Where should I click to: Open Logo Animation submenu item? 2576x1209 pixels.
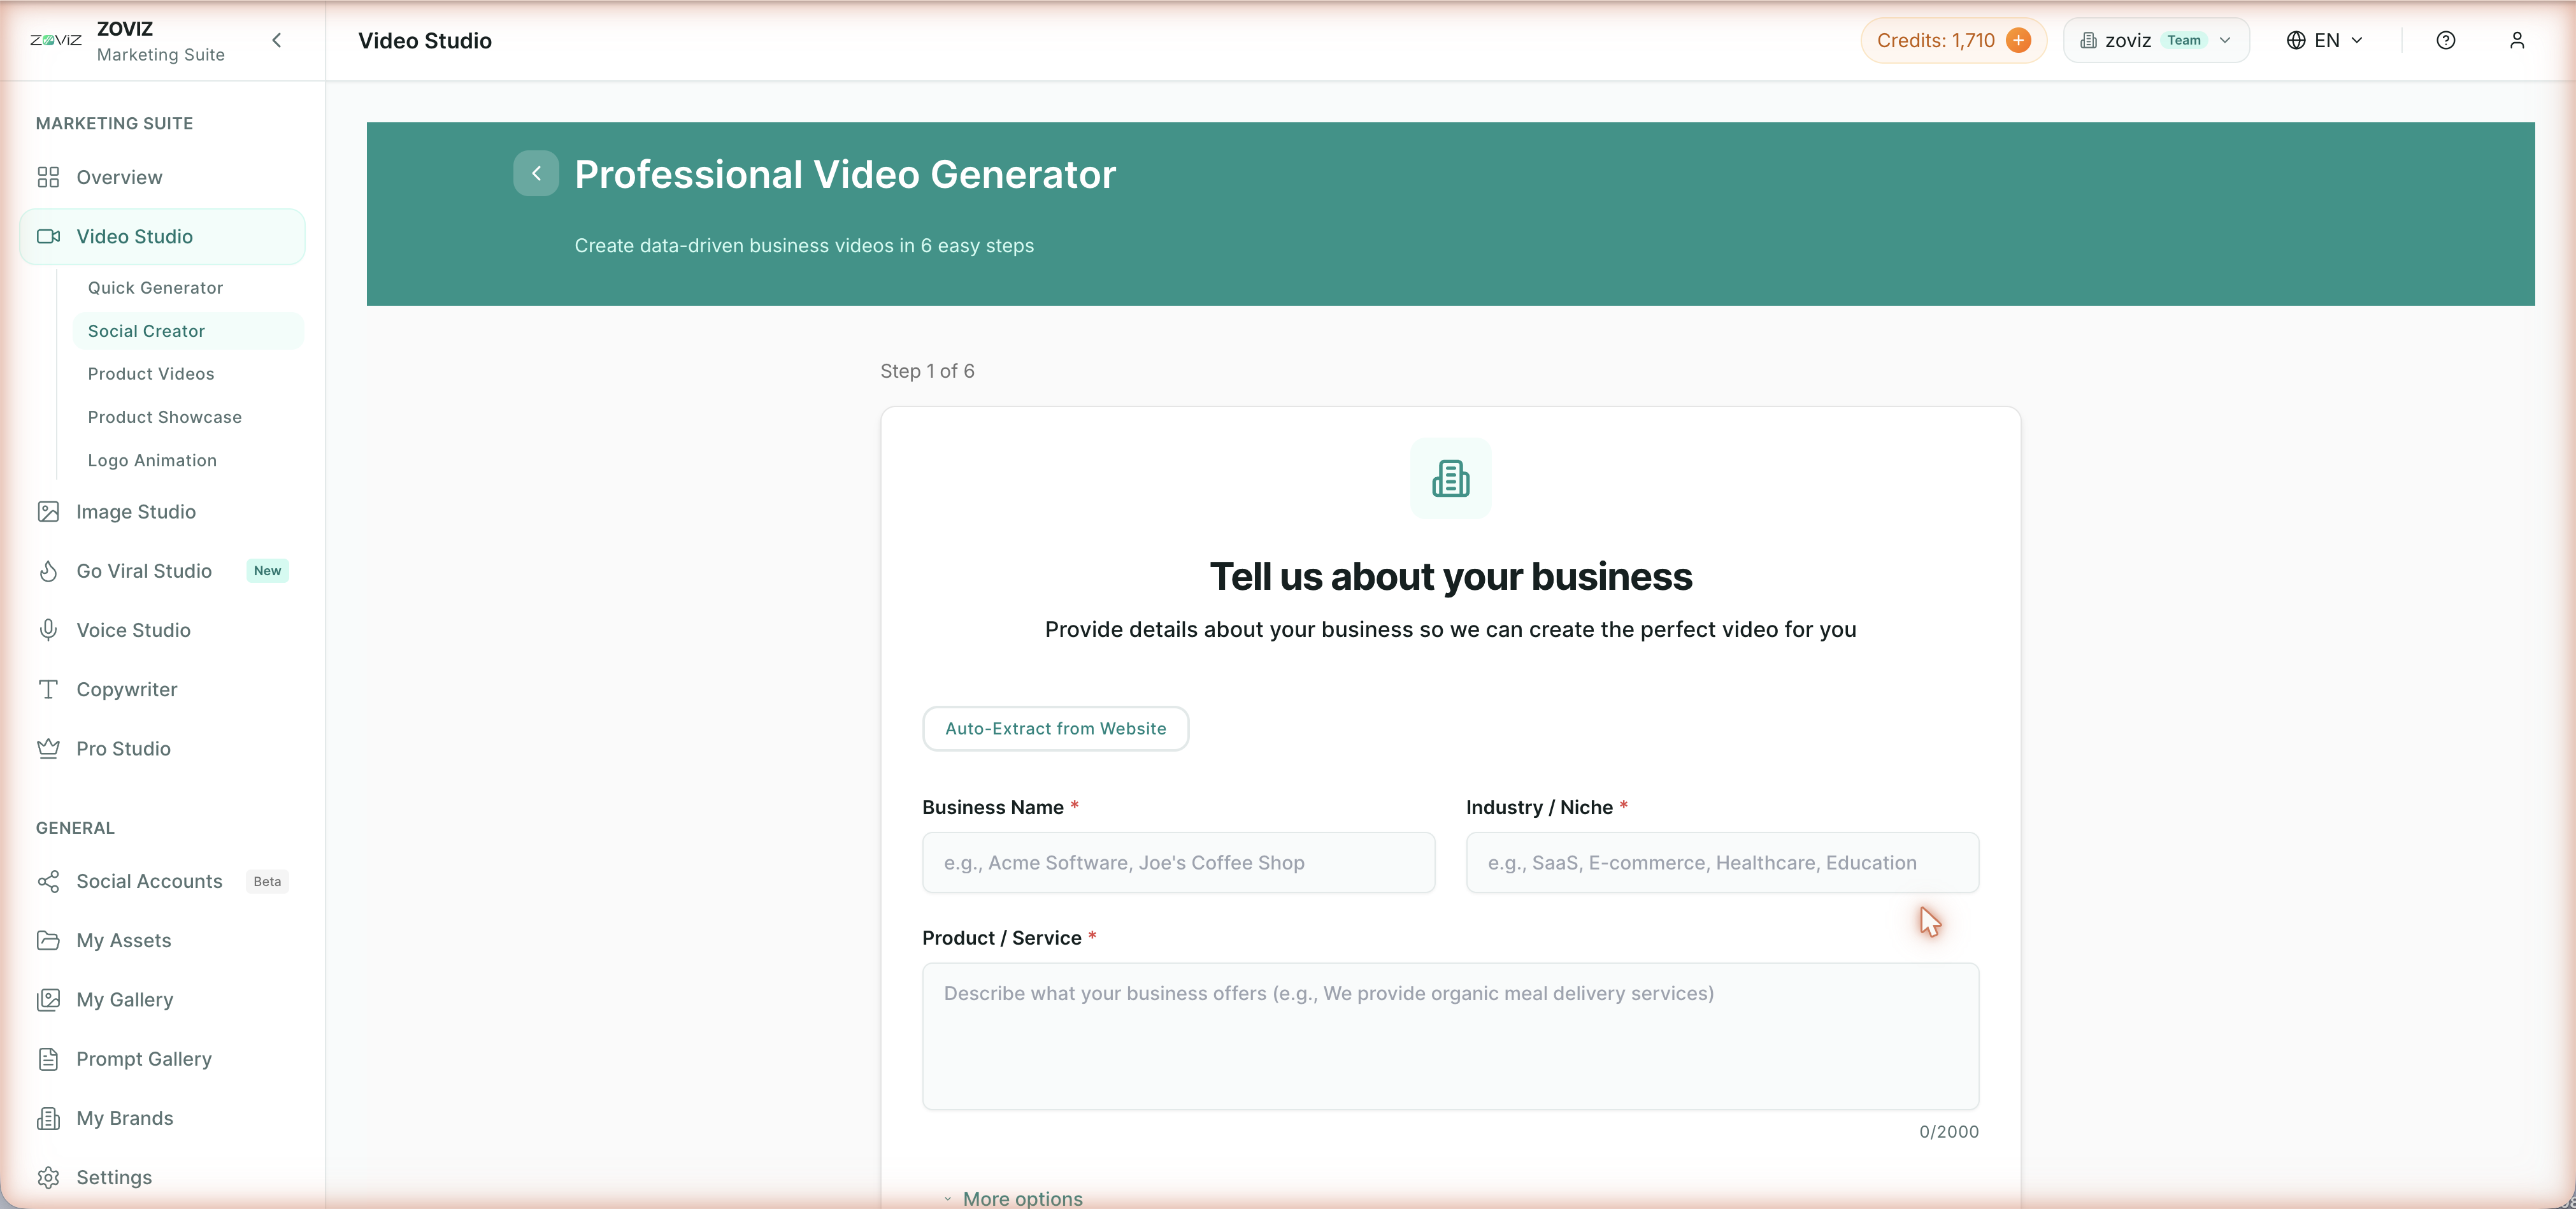pos(187,460)
